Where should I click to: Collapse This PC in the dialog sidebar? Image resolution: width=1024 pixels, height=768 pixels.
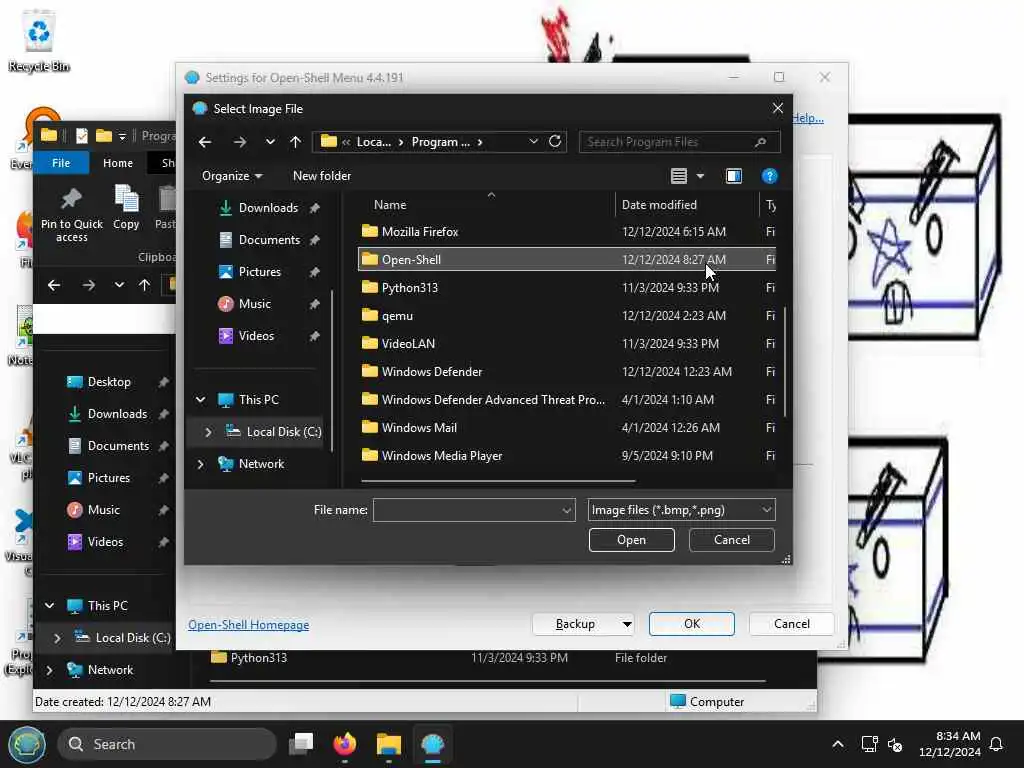[200, 400]
